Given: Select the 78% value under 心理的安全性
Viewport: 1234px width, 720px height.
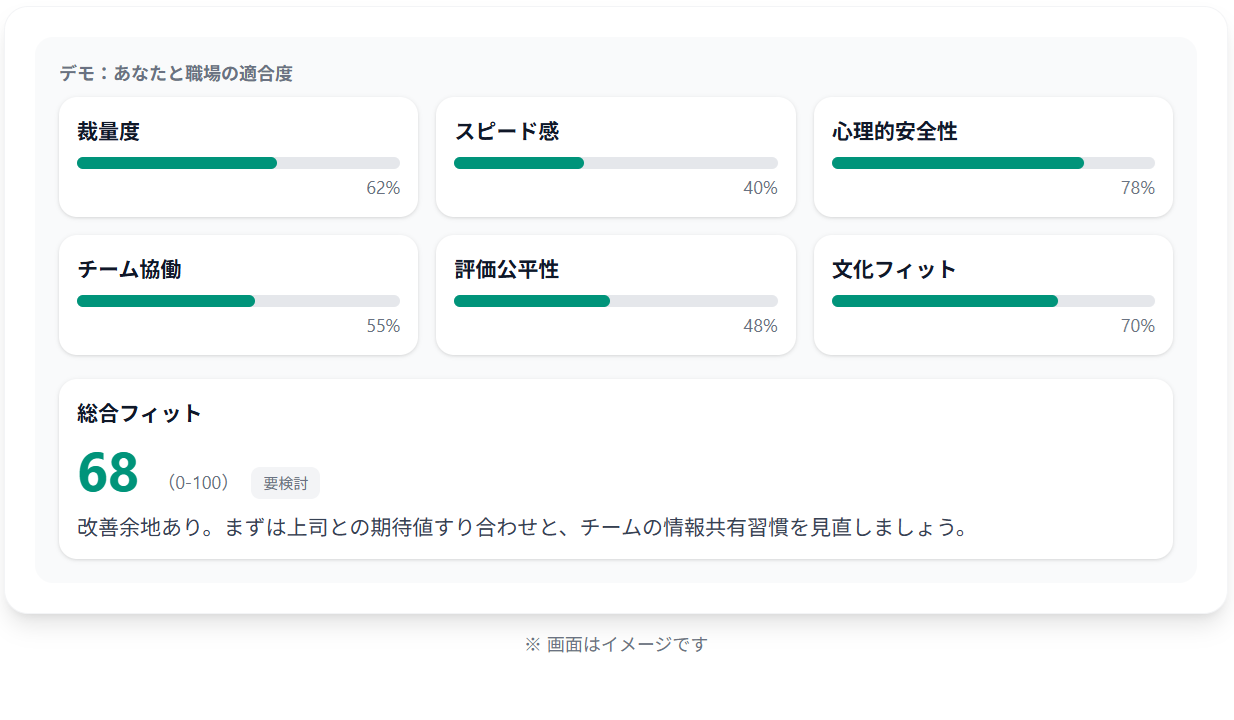Looking at the screenshot, I should 1138,188.
